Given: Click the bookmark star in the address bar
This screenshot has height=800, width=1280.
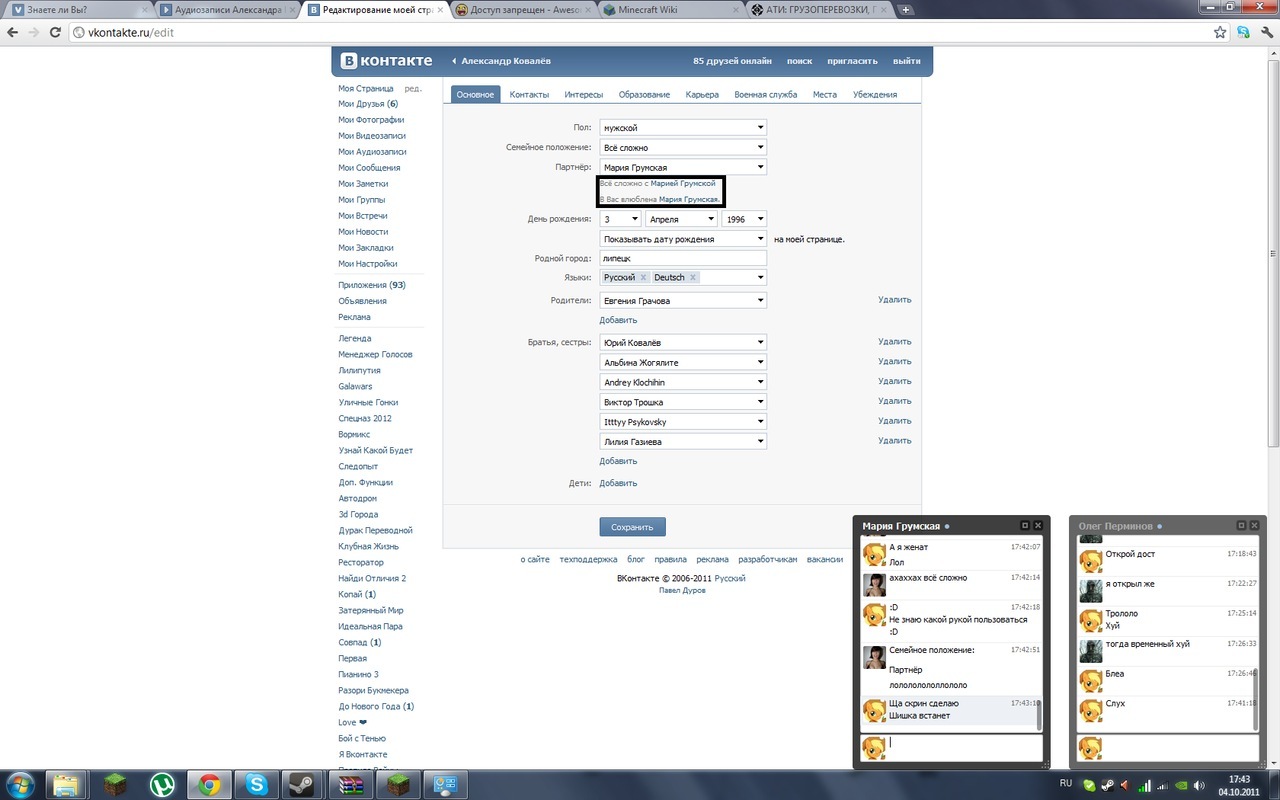Looking at the screenshot, I should click(x=1220, y=32).
